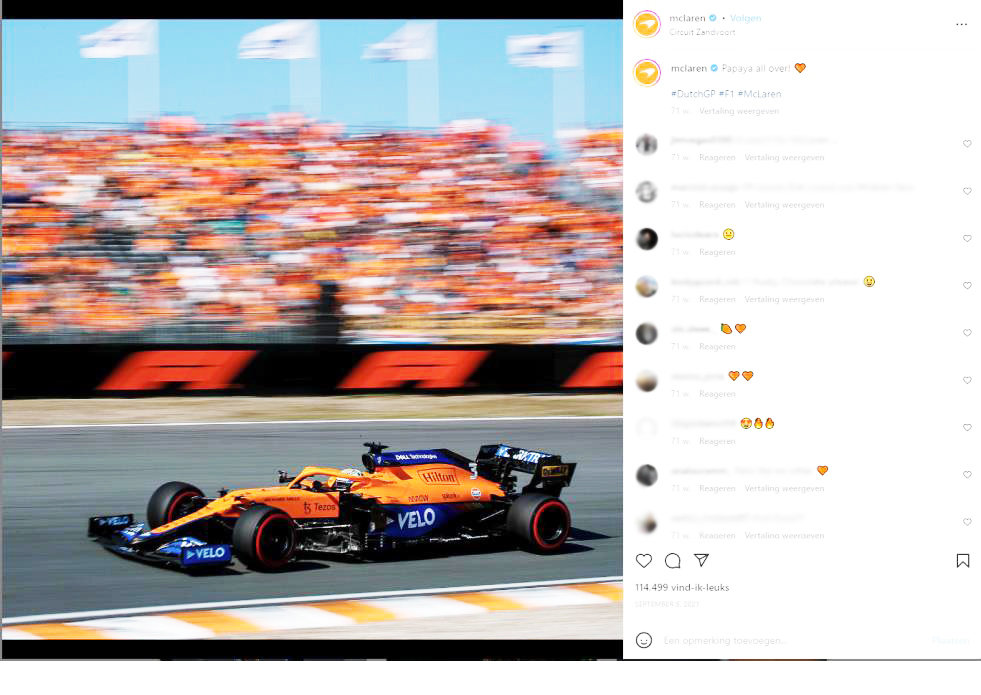The width and height of the screenshot is (981, 695).
Task: Like the smiley-emoji comment with its heart
Action: click(x=967, y=238)
